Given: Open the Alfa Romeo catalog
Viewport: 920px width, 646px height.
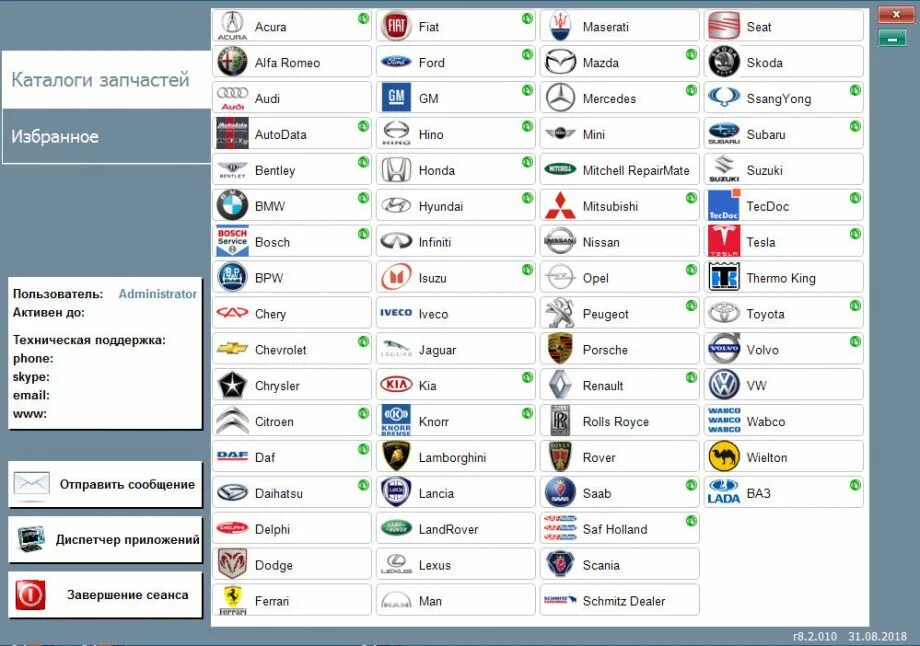Looking at the screenshot, I should click(292, 62).
